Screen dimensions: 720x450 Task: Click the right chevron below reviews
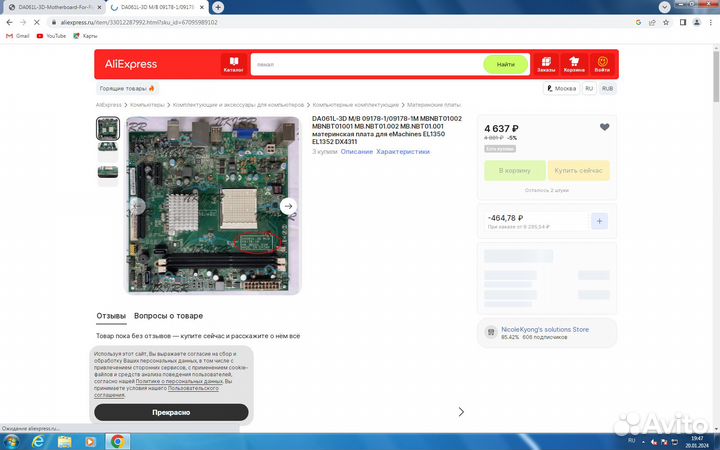[461, 412]
